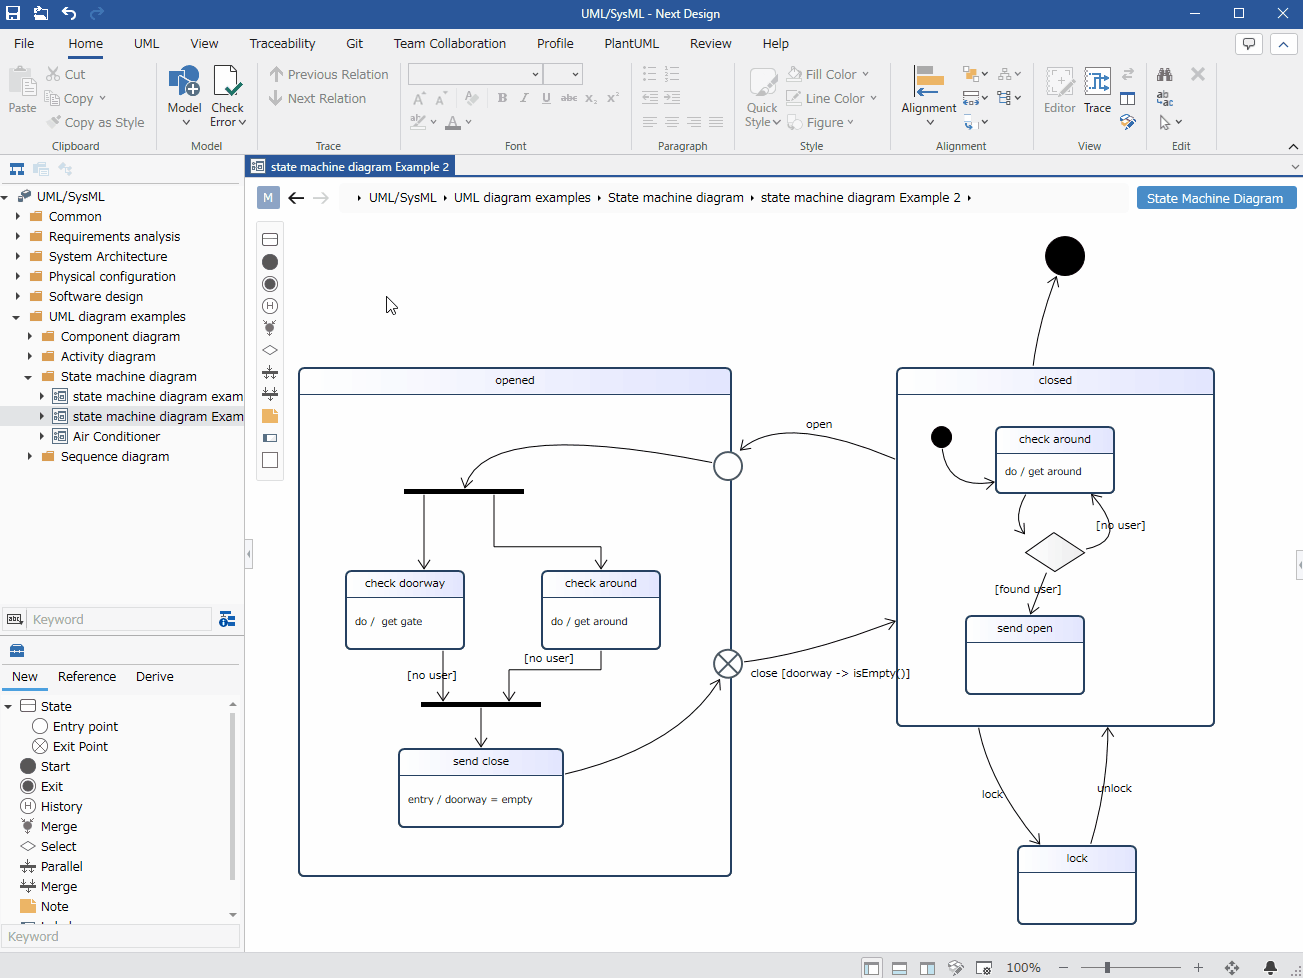Image resolution: width=1303 pixels, height=978 pixels.
Task: Click UML diagram examples in breadcrumb
Action: point(522,198)
